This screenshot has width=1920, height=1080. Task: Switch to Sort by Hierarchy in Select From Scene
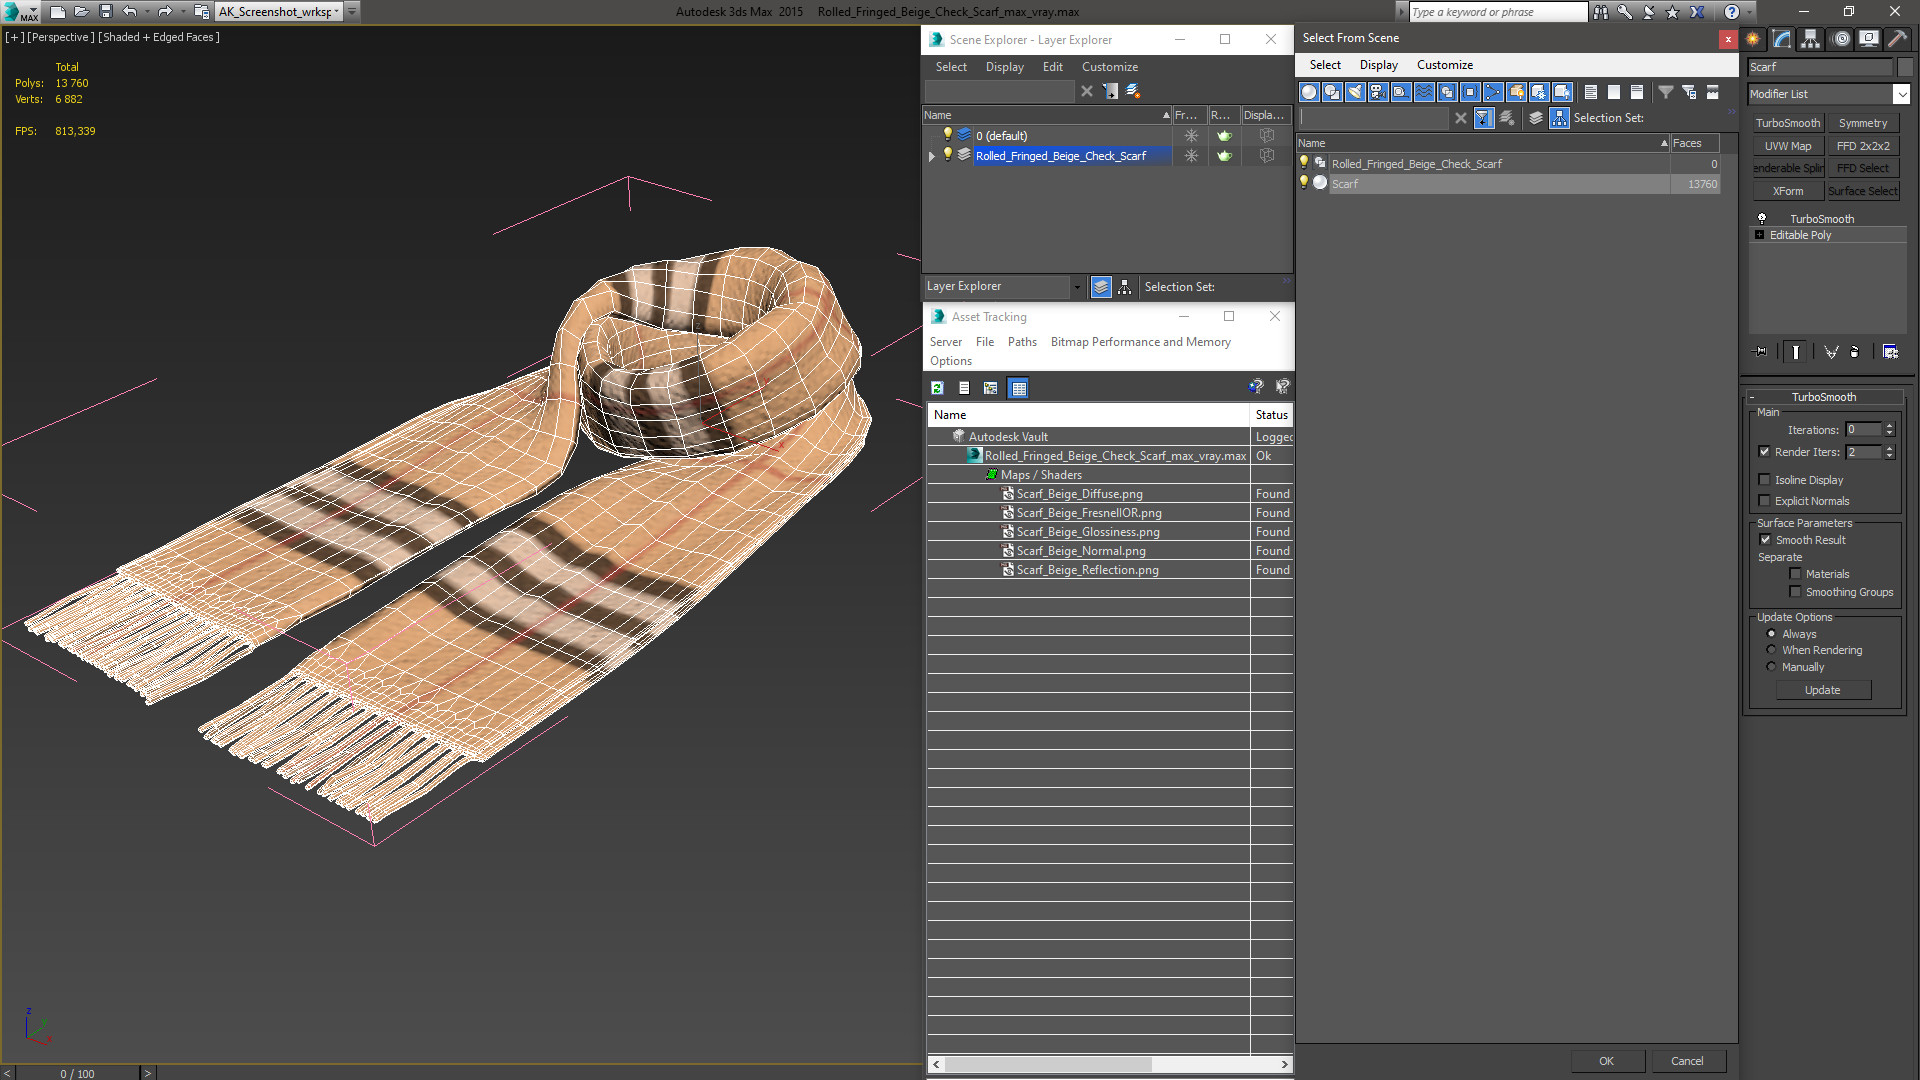point(1560,118)
